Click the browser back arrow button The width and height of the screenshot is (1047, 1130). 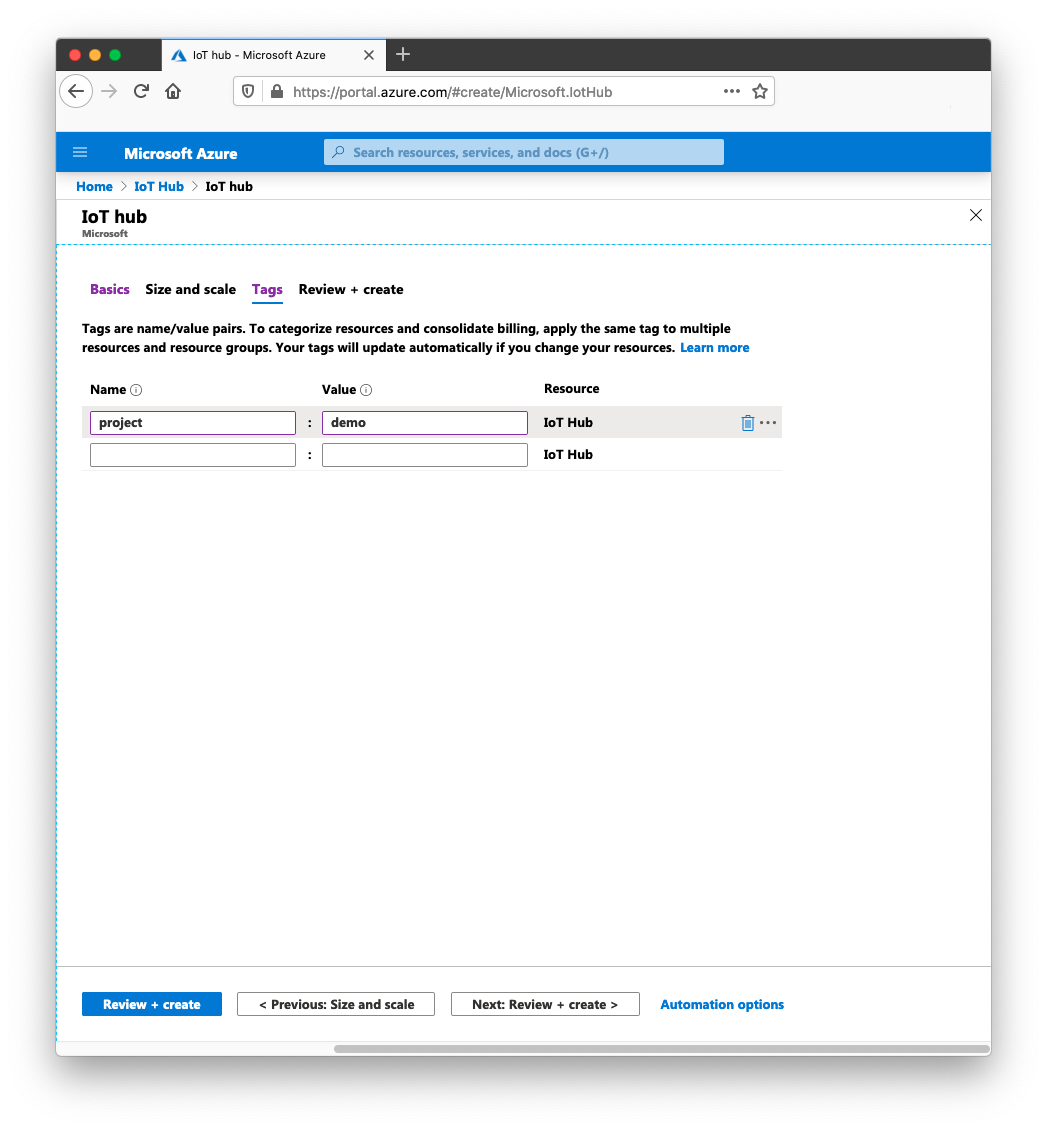76,92
